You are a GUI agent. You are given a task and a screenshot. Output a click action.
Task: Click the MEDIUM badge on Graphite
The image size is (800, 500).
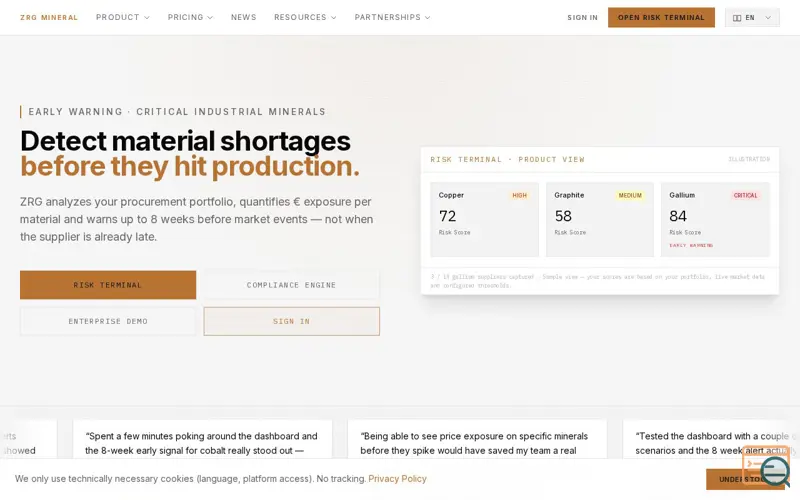(630, 195)
